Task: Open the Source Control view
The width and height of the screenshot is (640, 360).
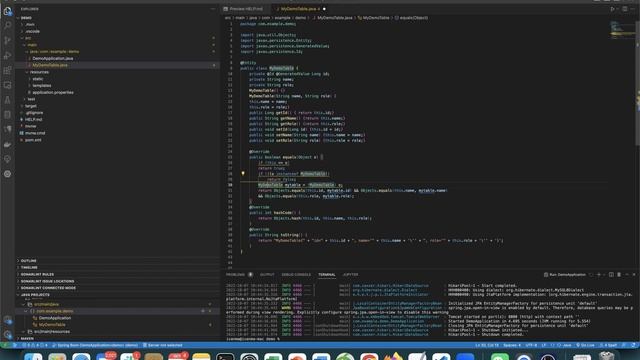Action: pyautogui.click(x=7, y=40)
